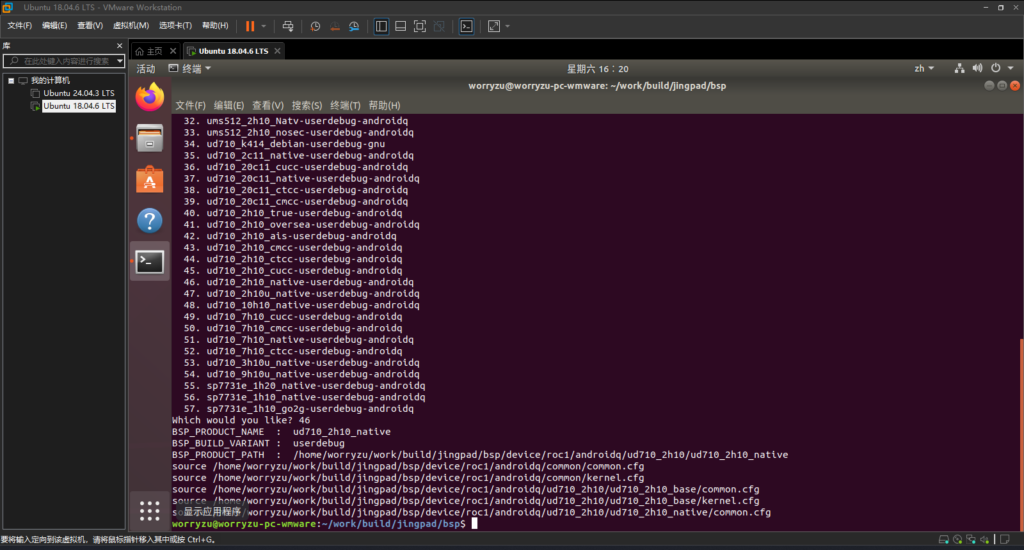This screenshot has height=550, width=1024.
Task: Click Send Ctrl+Alt+Del toolbar icon
Action: 288,26
